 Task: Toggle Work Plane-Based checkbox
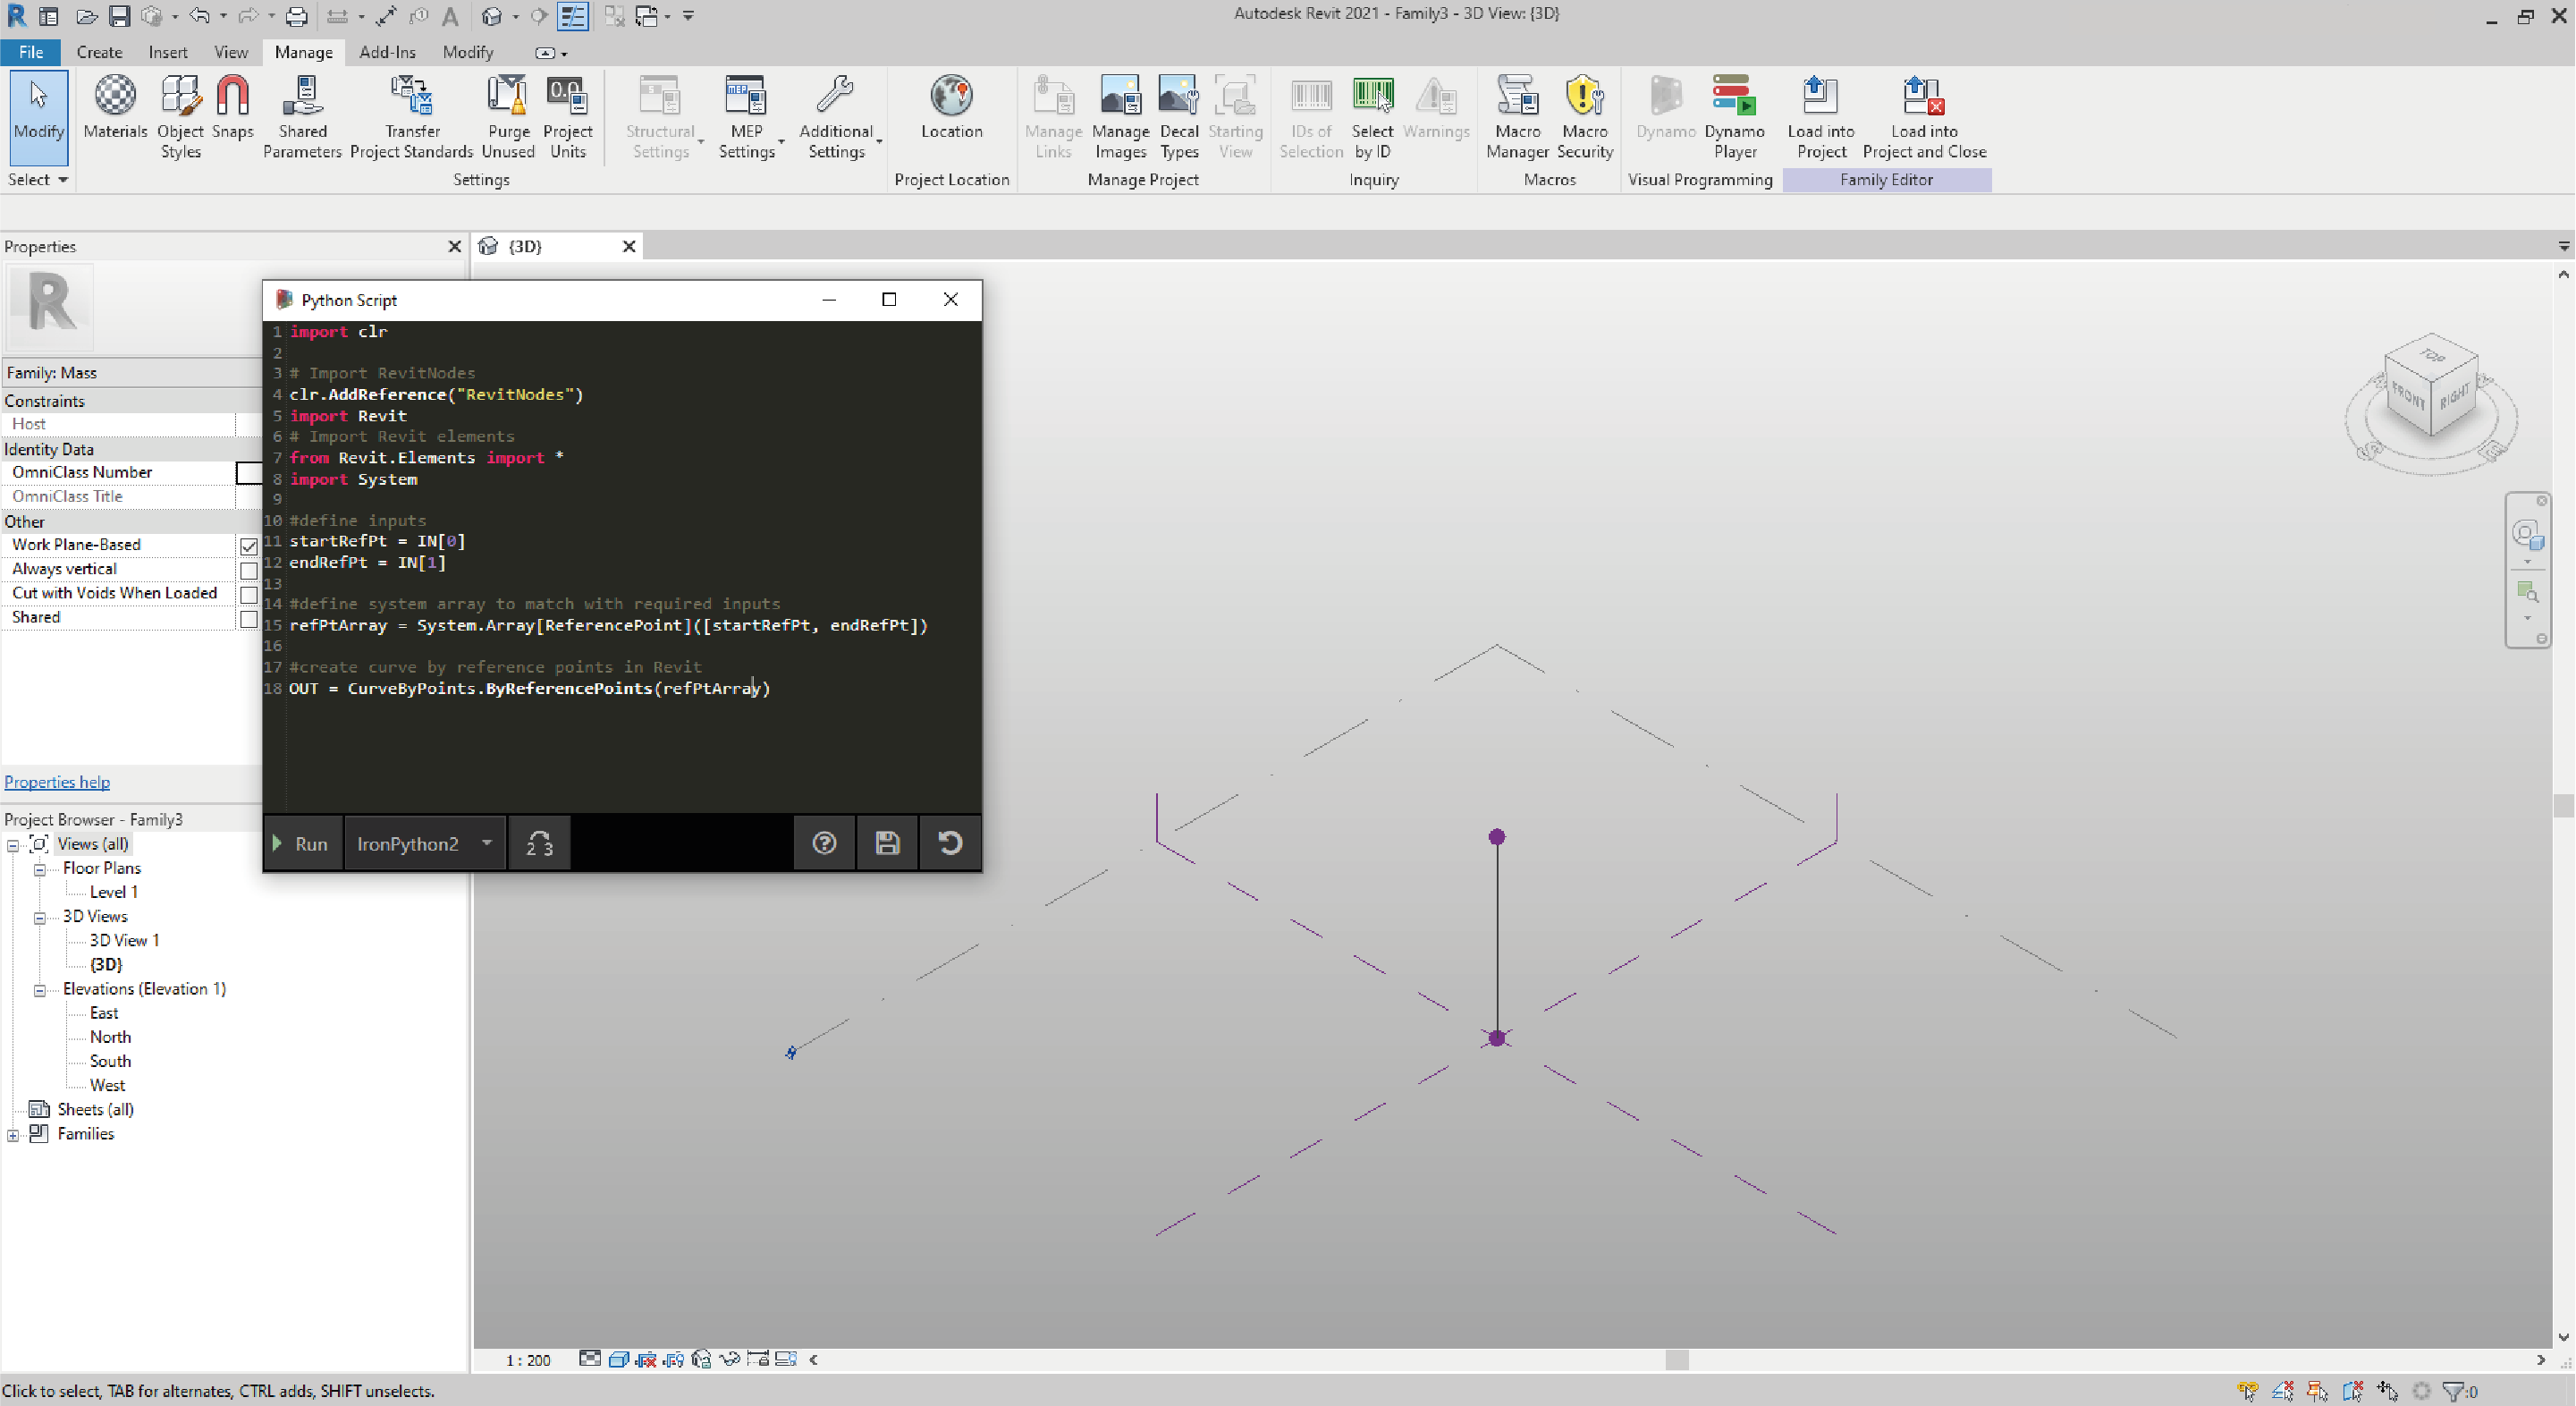248,542
